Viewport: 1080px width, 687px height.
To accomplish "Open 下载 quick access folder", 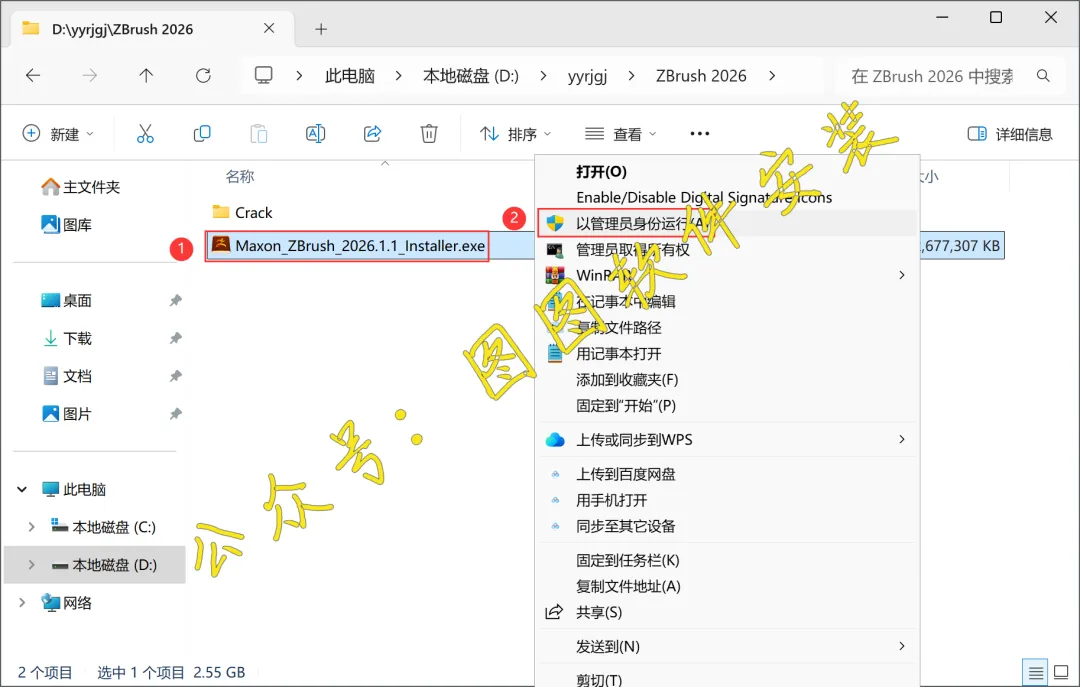I will pyautogui.click(x=67, y=338).
